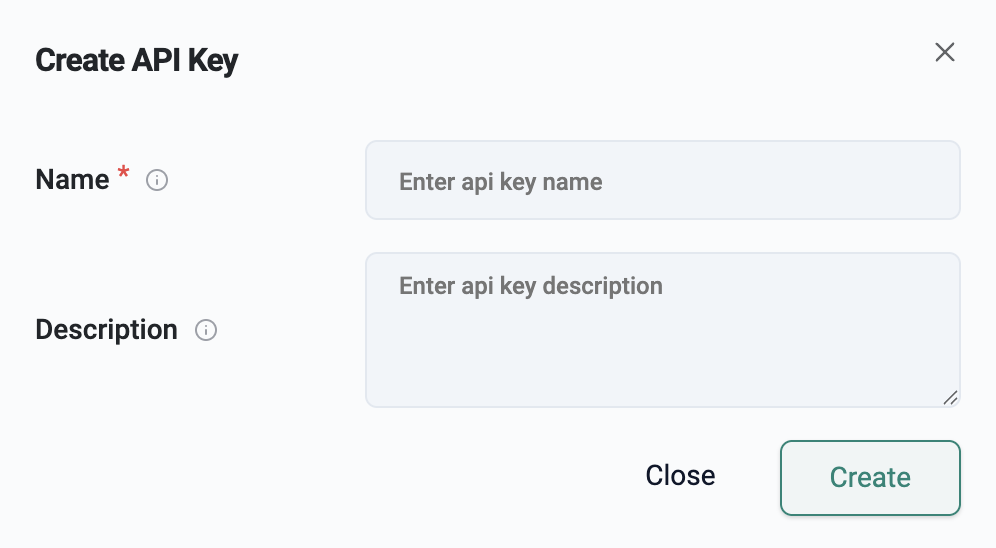Click the "Enter api key description" placeholder text
996x548 pixels.
(x=531, y=286)
